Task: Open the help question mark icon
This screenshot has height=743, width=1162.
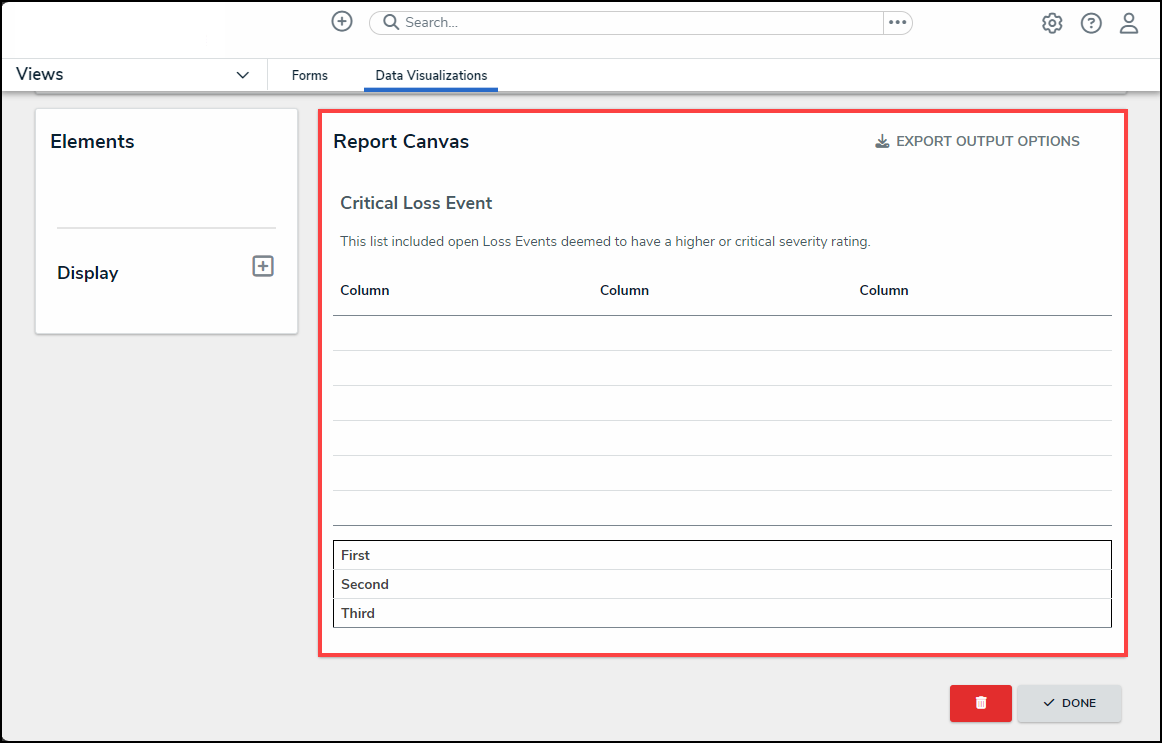Action: point(1091,23)
